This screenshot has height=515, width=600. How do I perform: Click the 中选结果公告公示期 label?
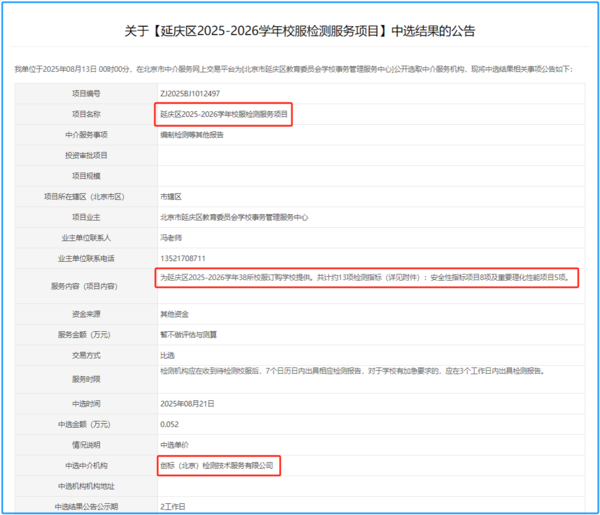click(86, 507)
